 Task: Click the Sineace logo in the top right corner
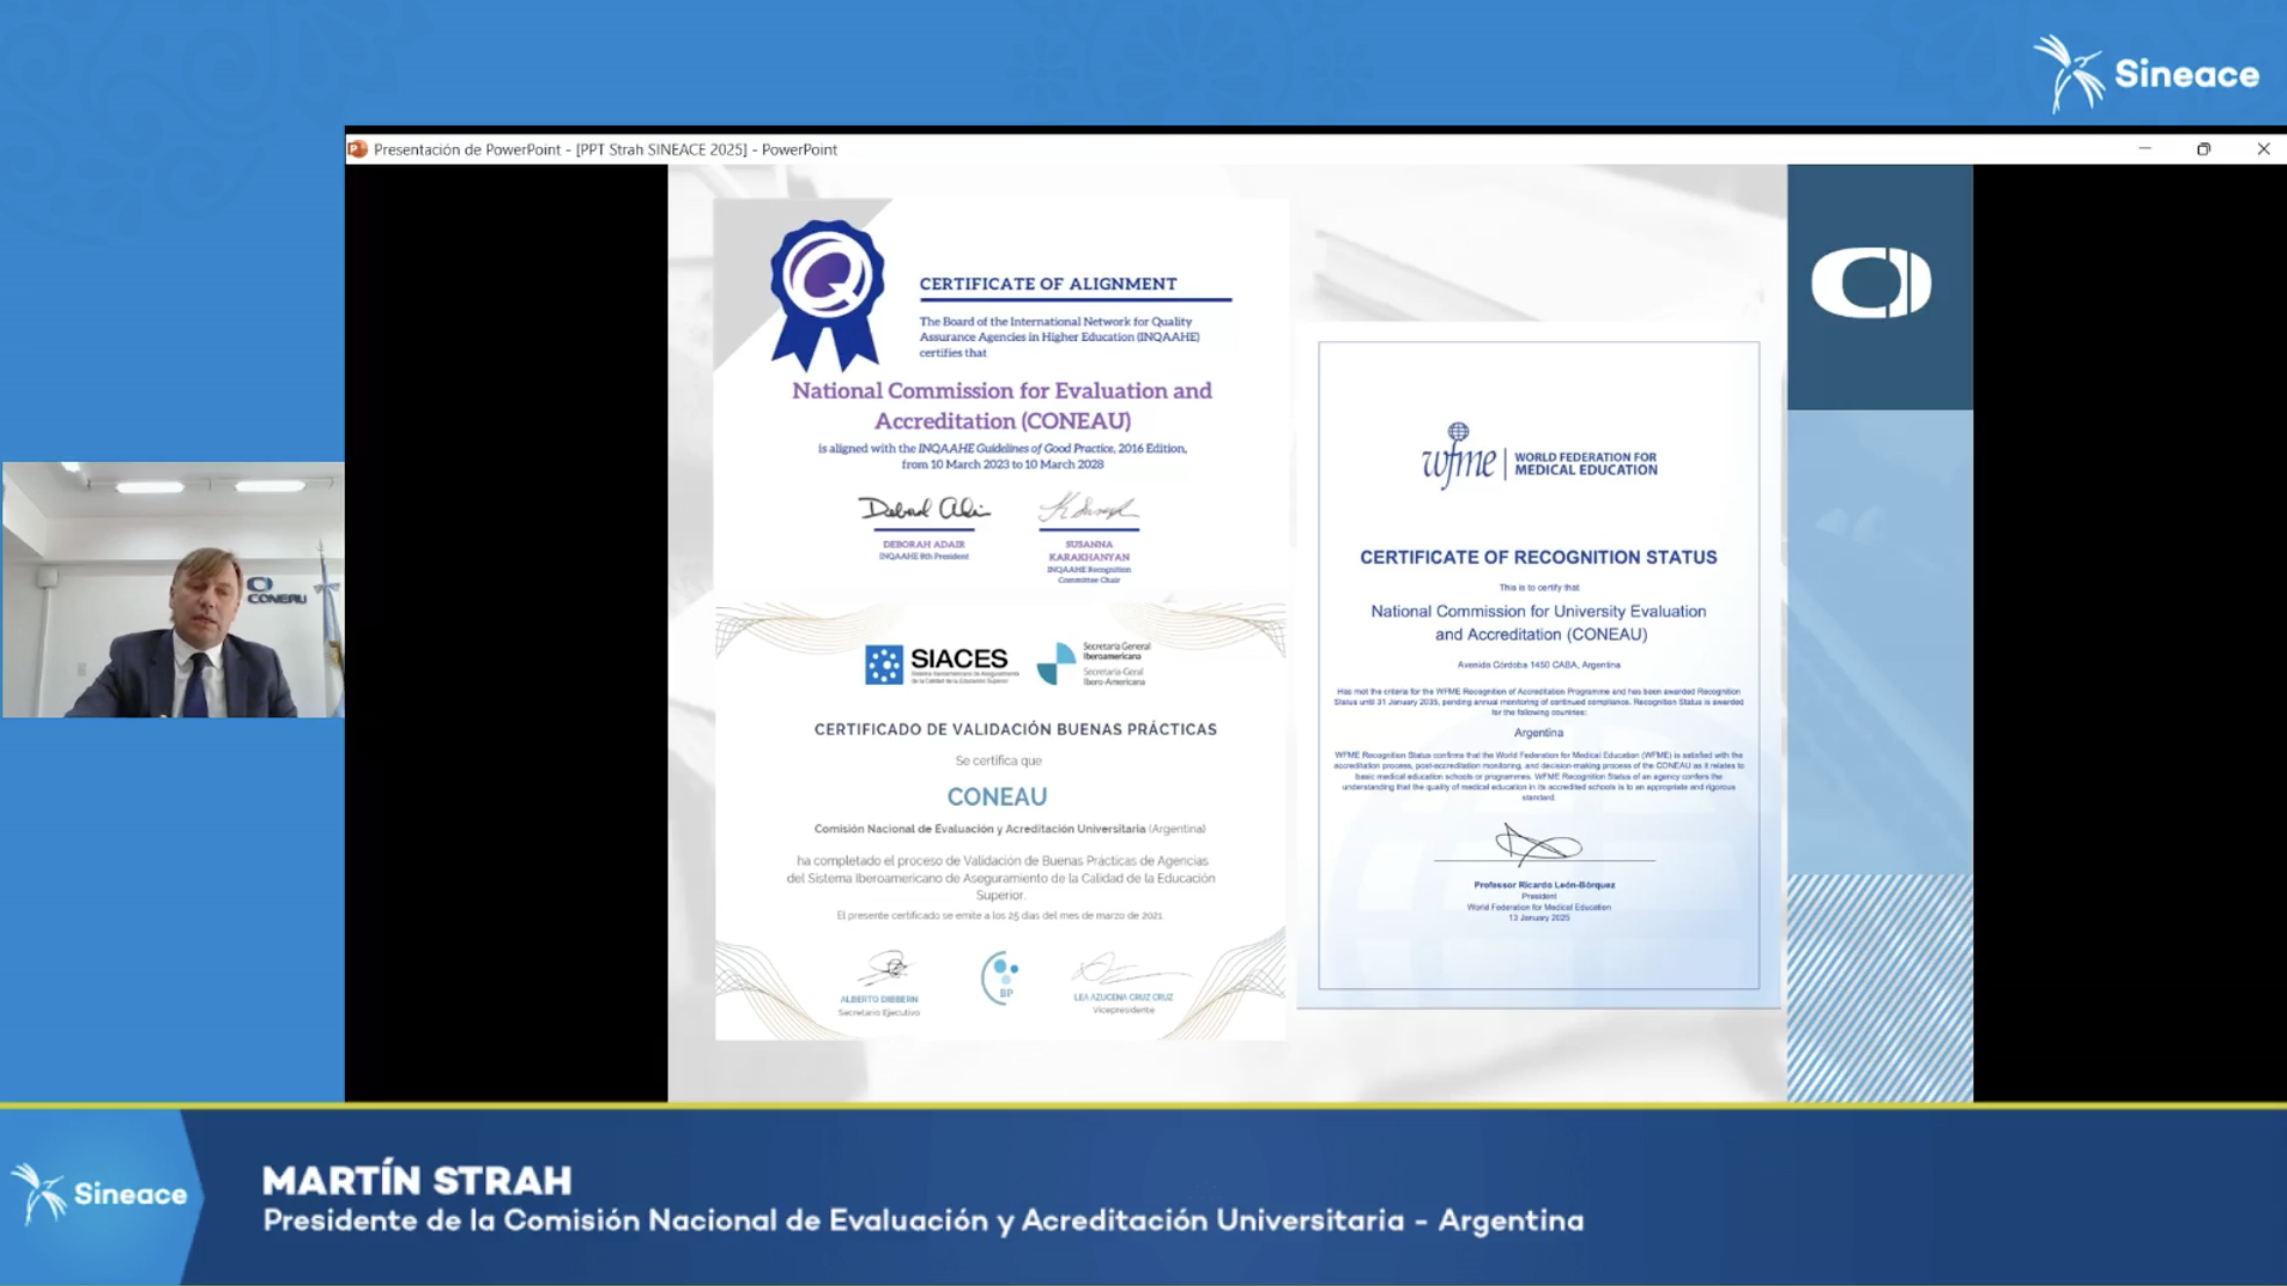pos(2146,74)
